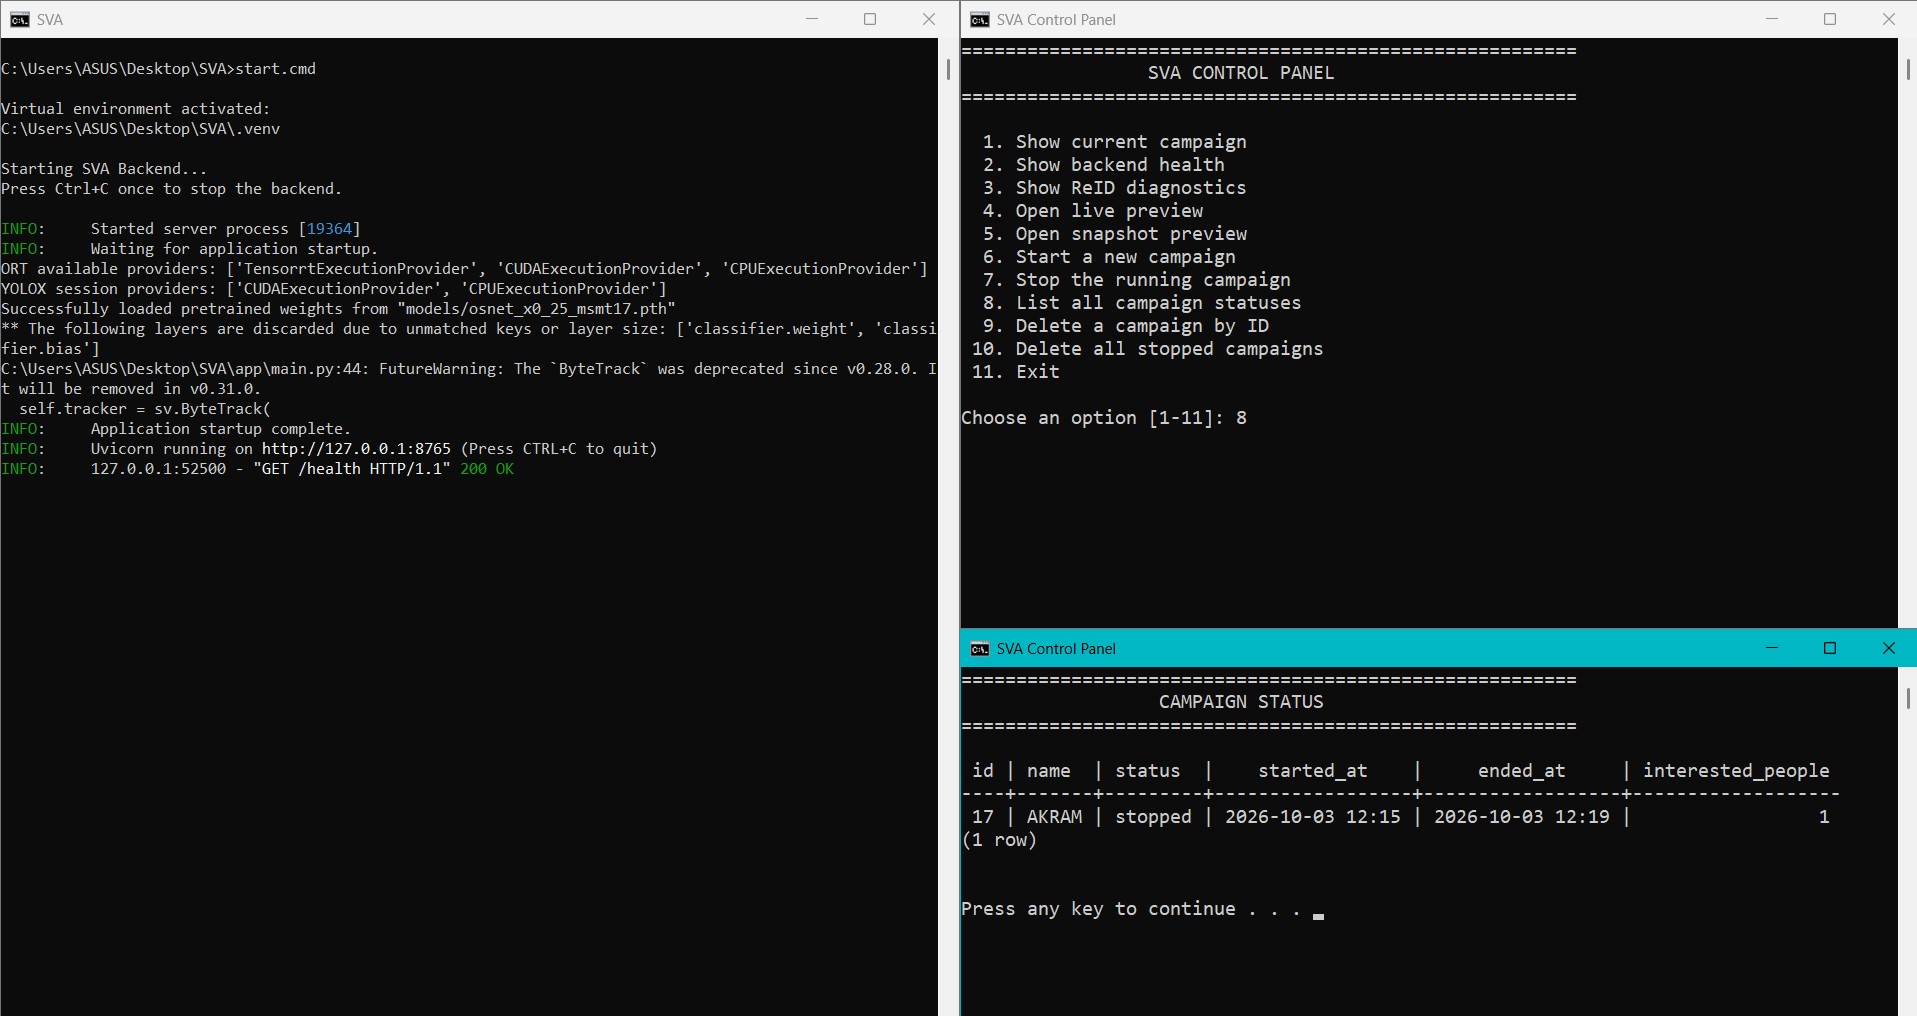
Task: Click menu line "11. Exit"
Action: pos(1016,372)
